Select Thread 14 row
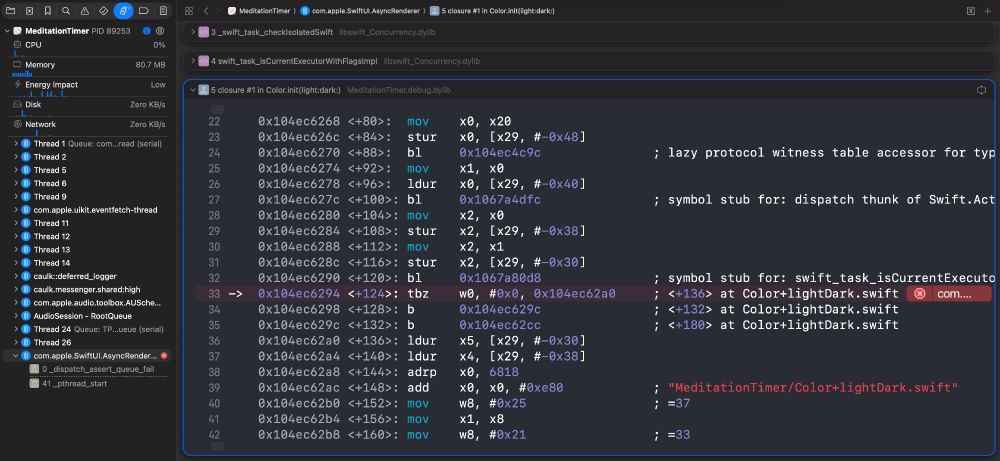 click(x=89, y=263)
